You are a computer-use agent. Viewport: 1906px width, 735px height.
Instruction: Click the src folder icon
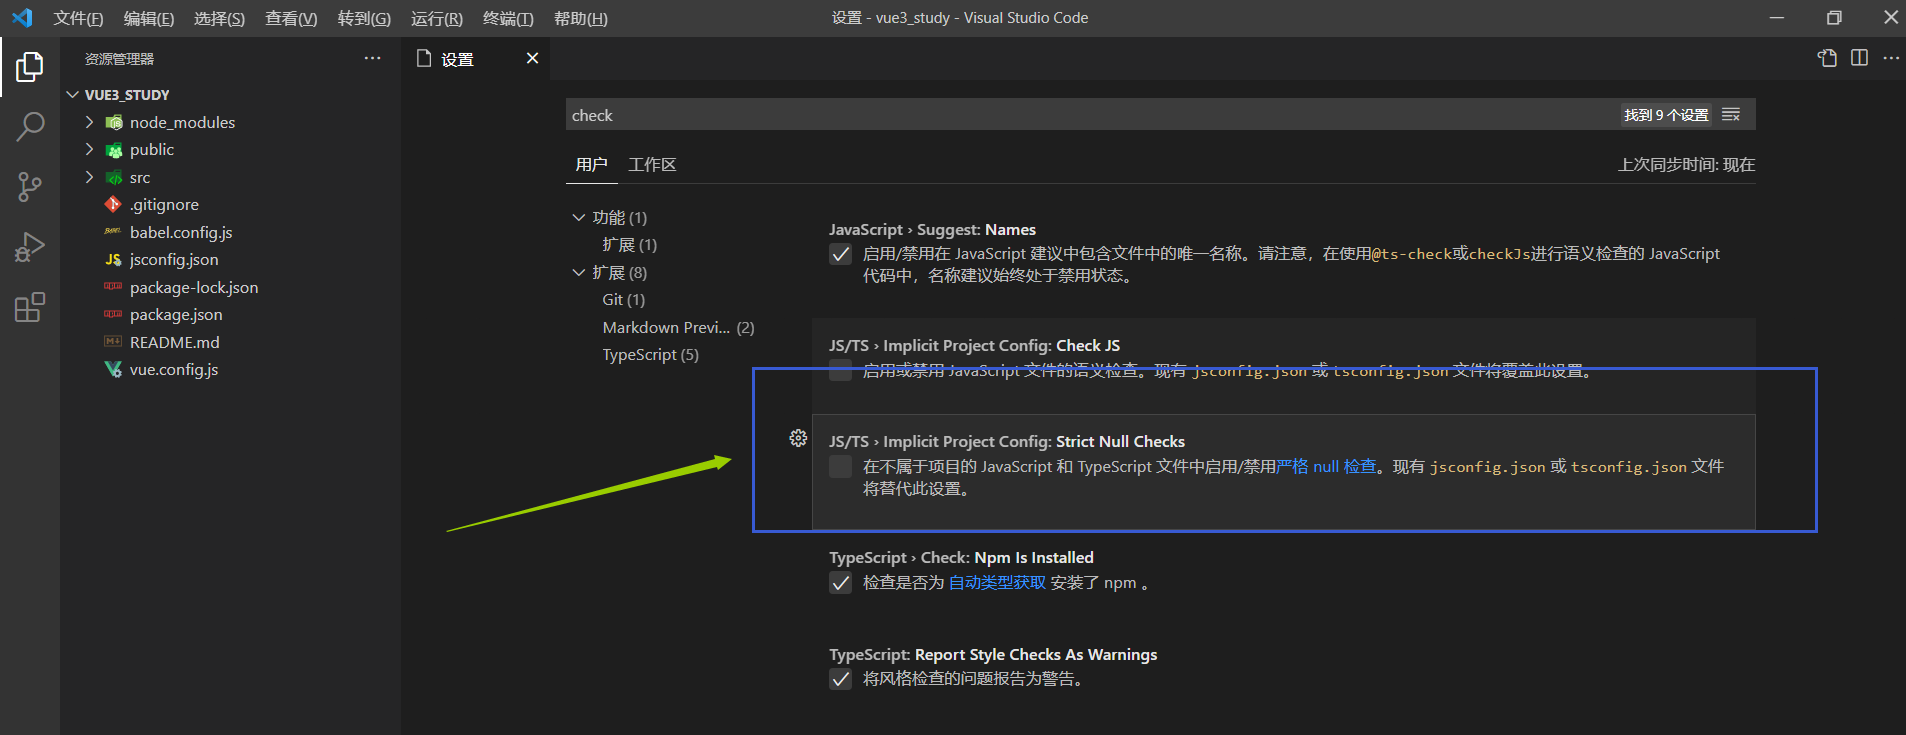(114, 178)
